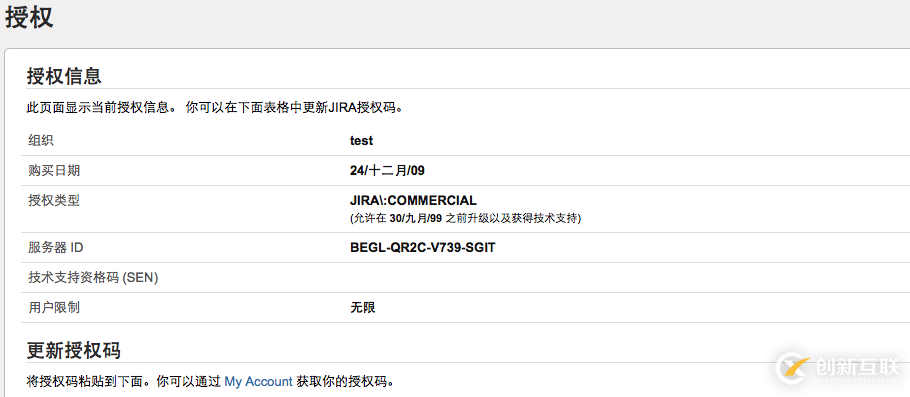Open the My Account link

coord(258,382)
